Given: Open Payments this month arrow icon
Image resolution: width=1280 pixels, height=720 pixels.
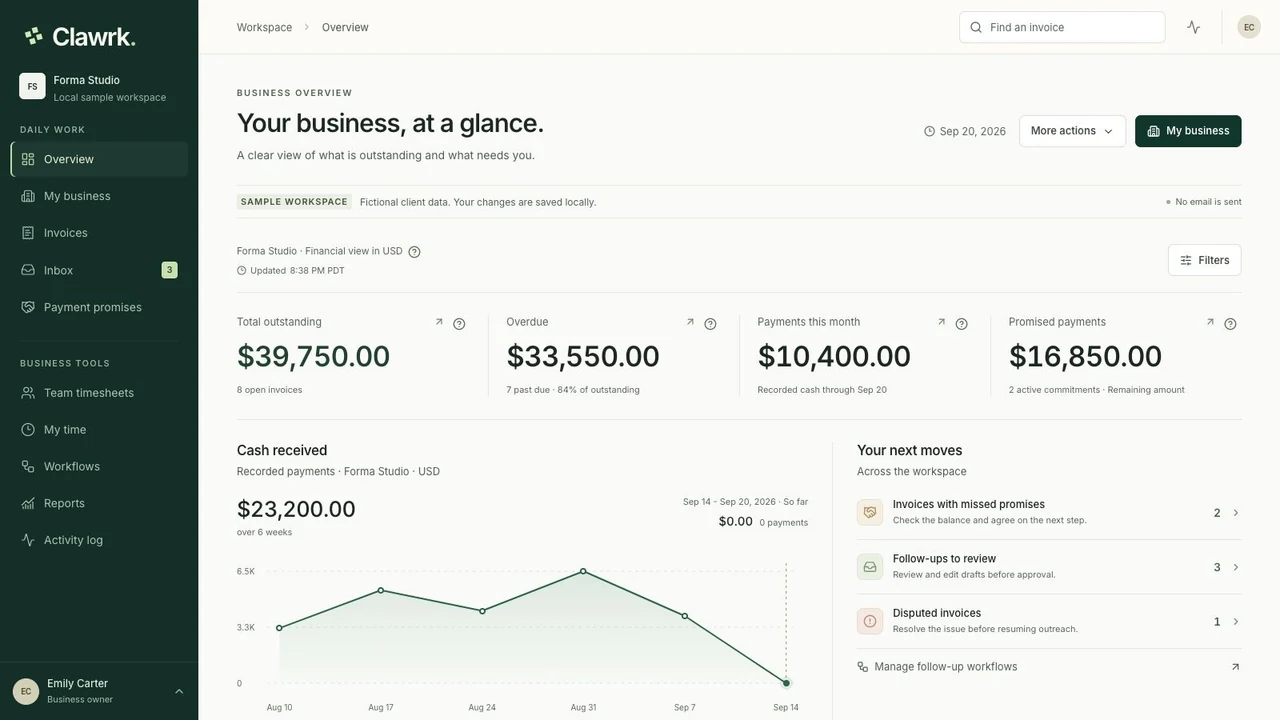Looking at the screenshot, I should [941, 322].
